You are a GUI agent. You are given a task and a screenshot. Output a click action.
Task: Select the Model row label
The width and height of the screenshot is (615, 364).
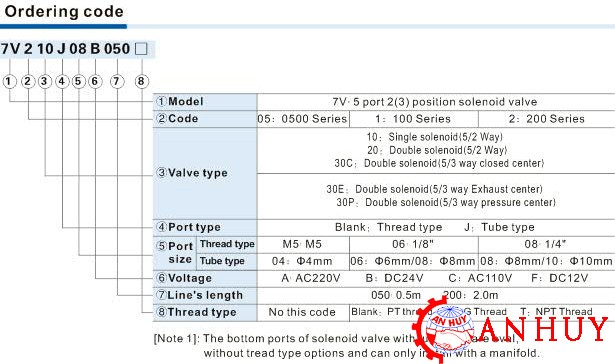(x=180, y=102)
